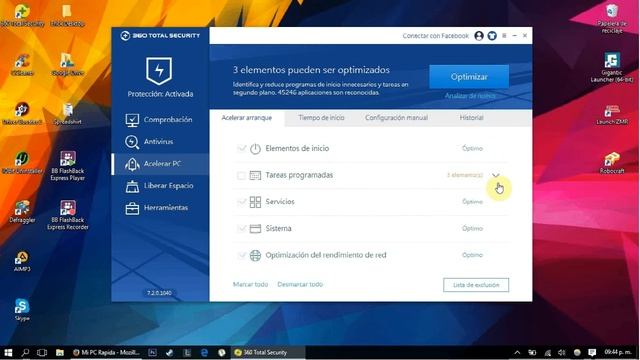Click the power icon beside Elementos de inicio
640x360 pixels.
(x=255, y=149)
